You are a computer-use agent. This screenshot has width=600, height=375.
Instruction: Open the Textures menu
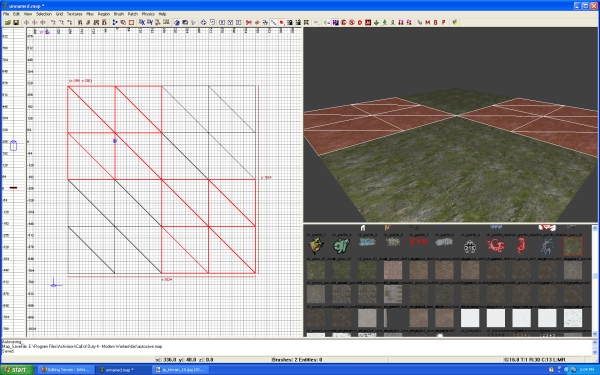(75, 14)
